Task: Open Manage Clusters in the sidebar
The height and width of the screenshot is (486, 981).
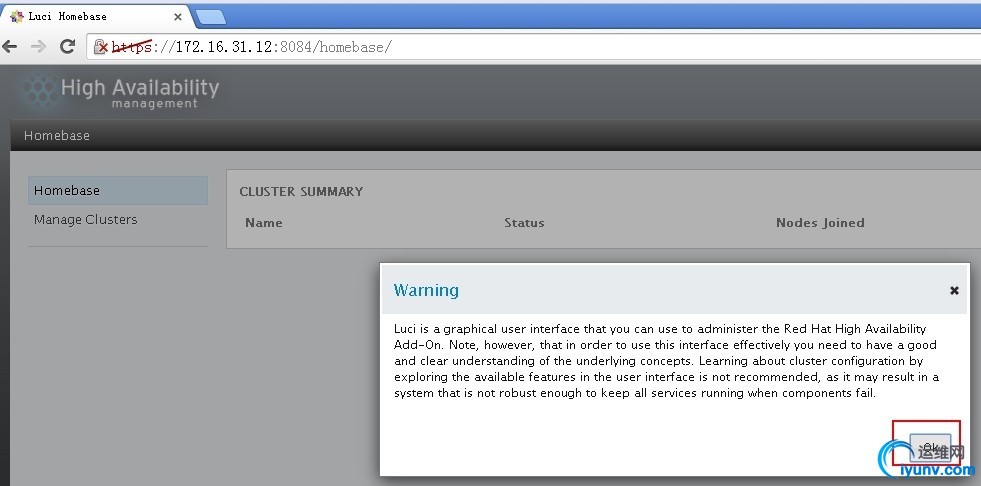Action: pos(86,220)
